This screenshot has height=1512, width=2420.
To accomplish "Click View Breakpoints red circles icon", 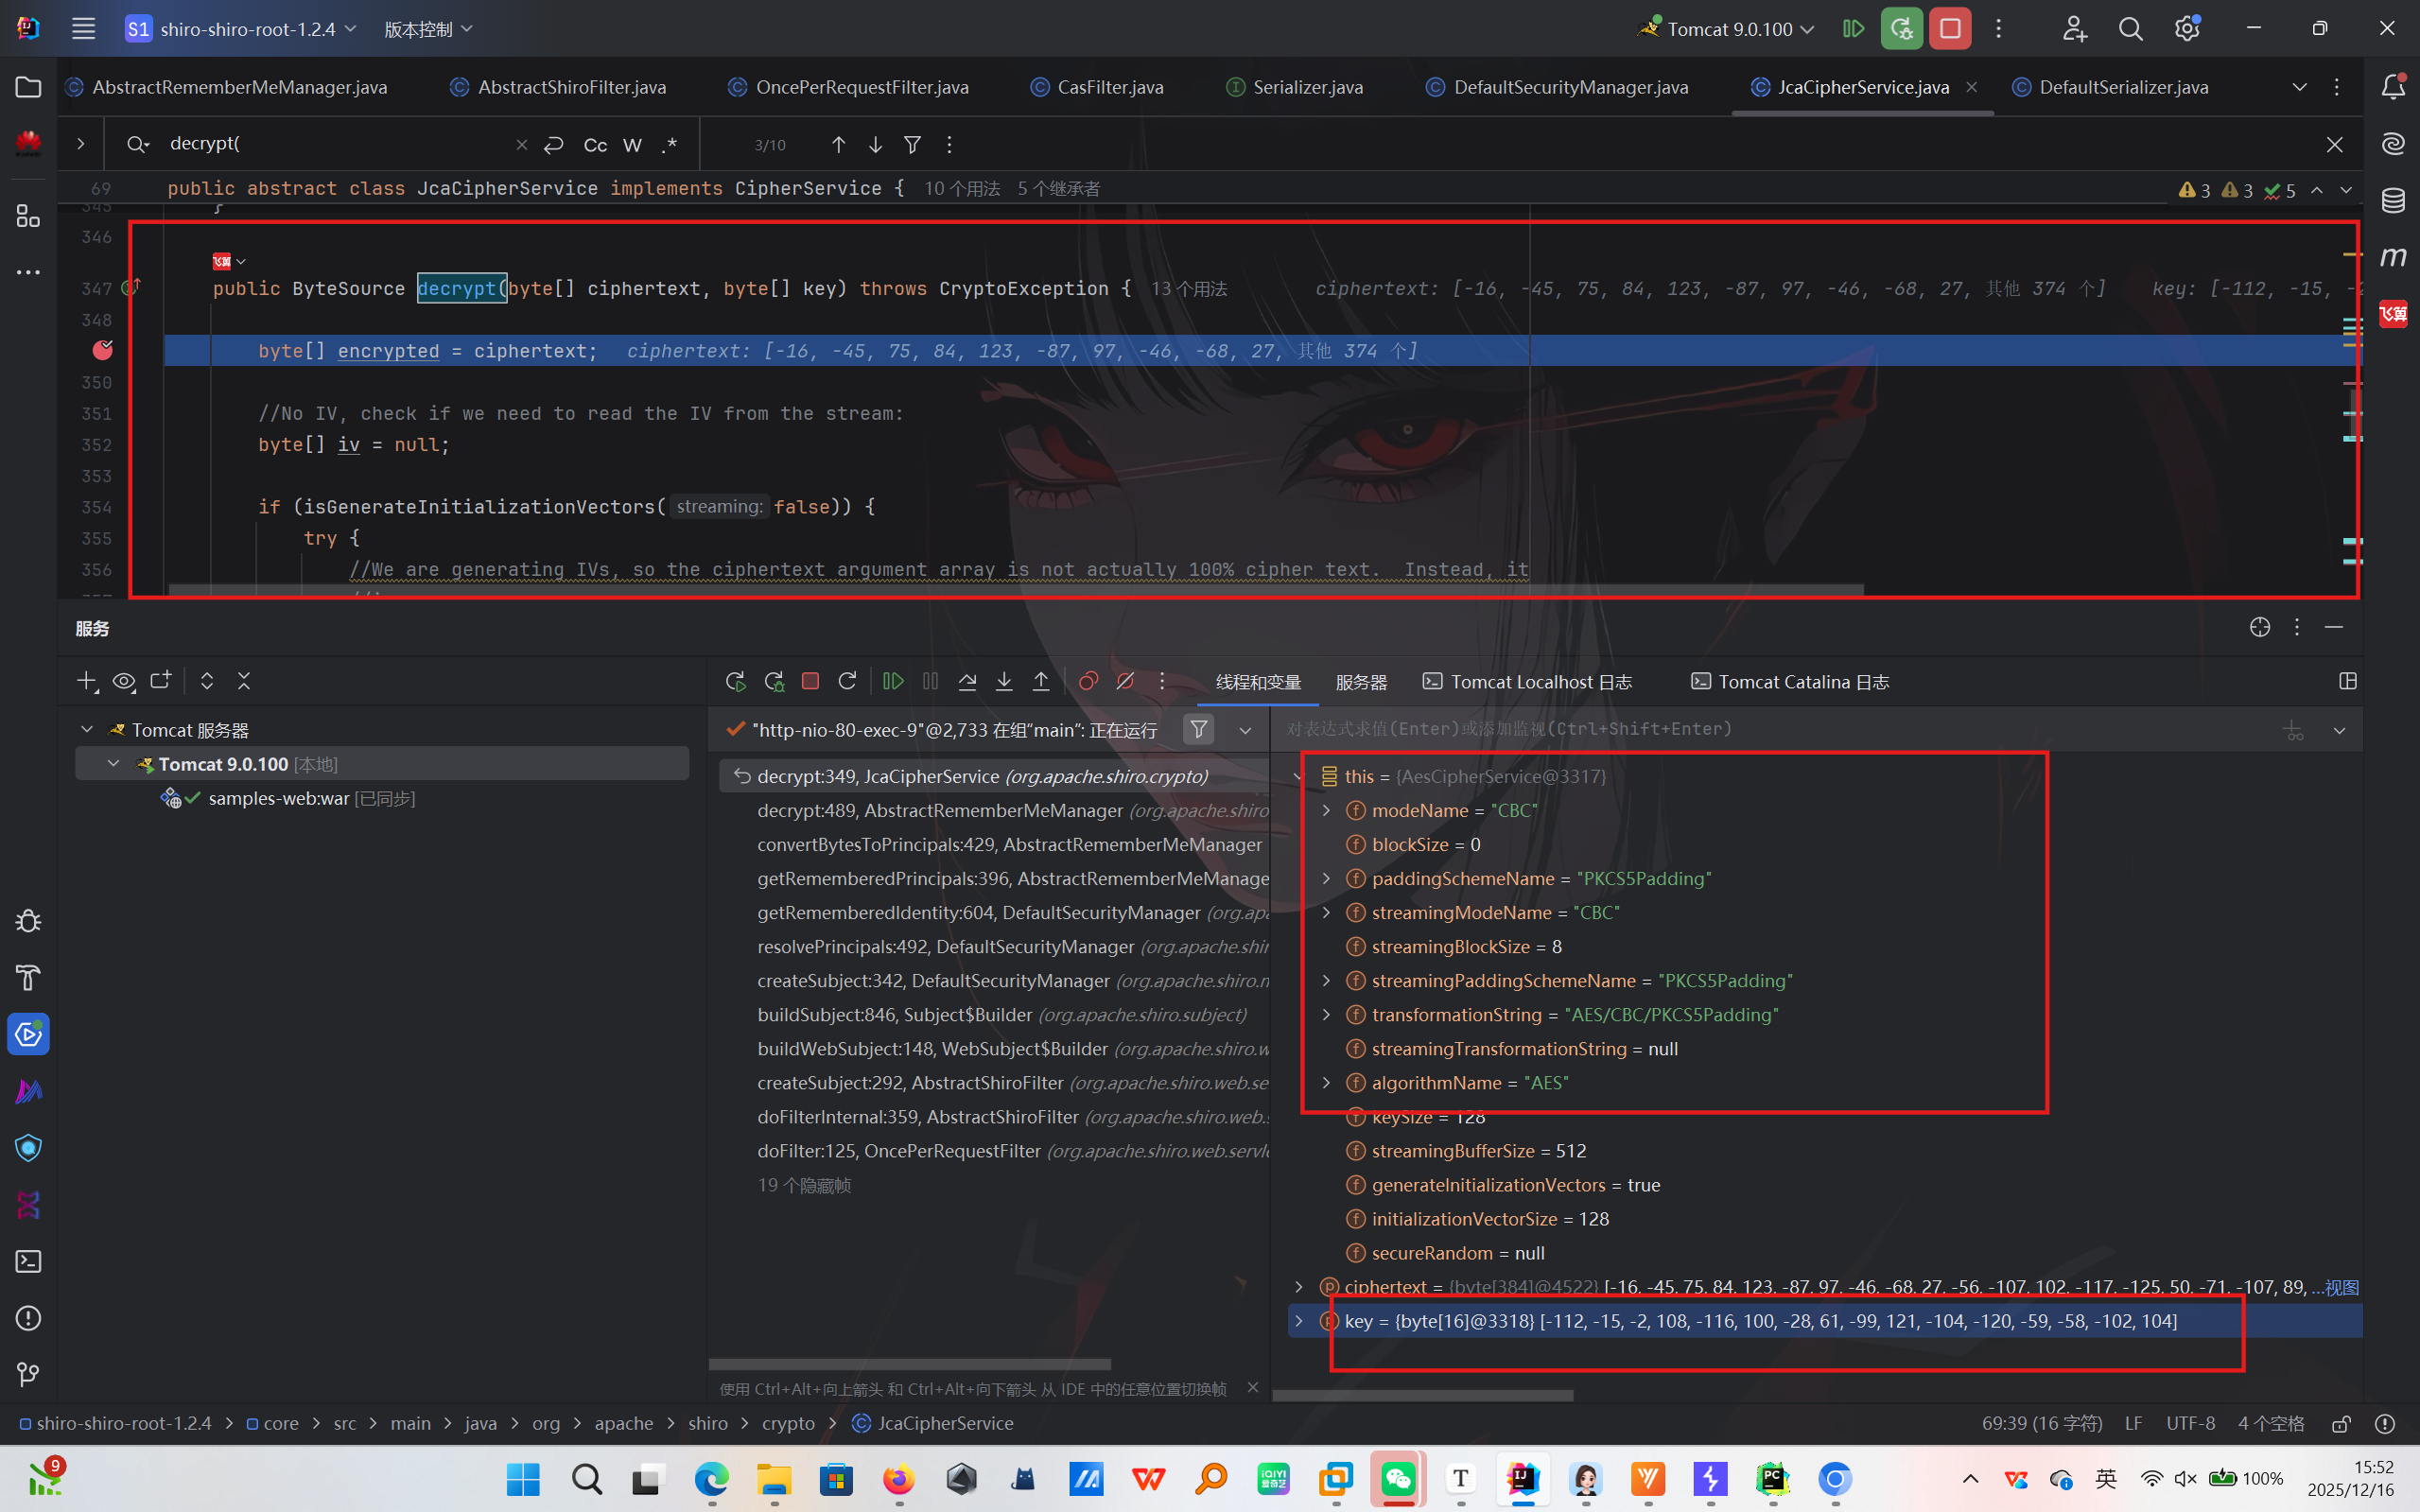I will (1088, 681).
